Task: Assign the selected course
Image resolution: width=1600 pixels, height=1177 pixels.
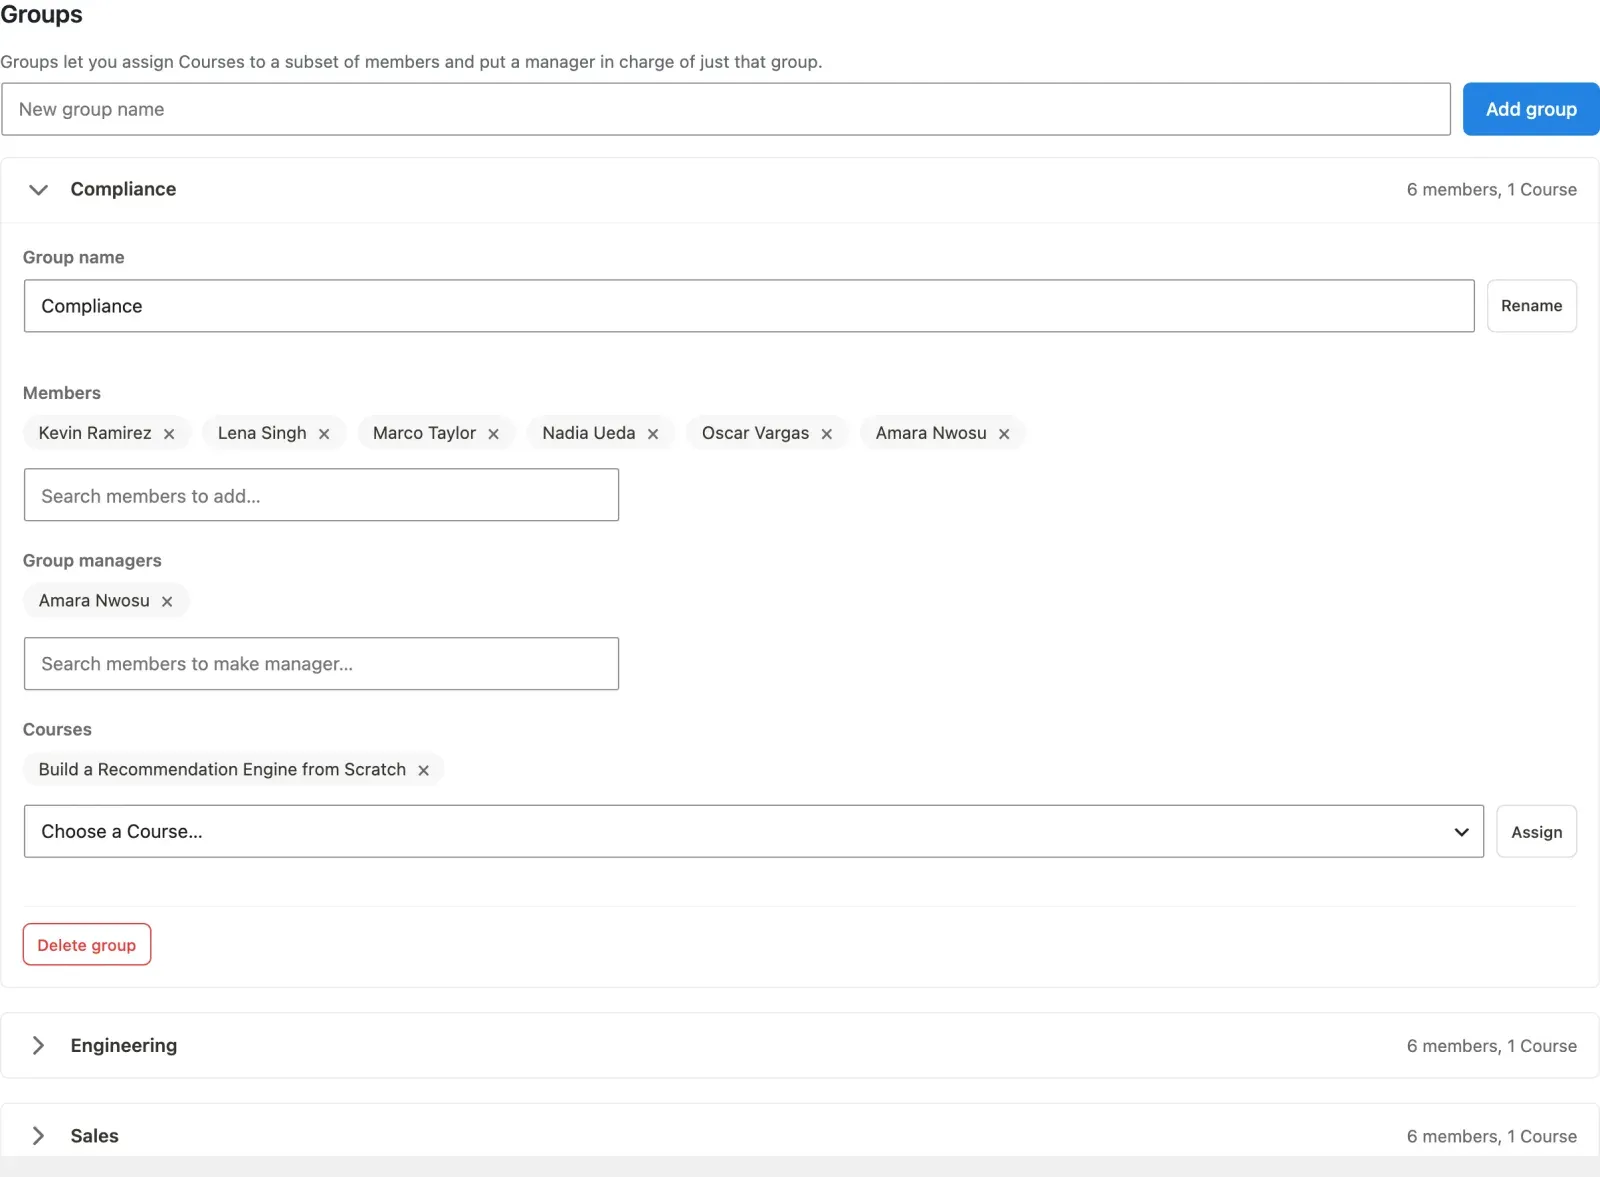Action: pos(1536,831)
